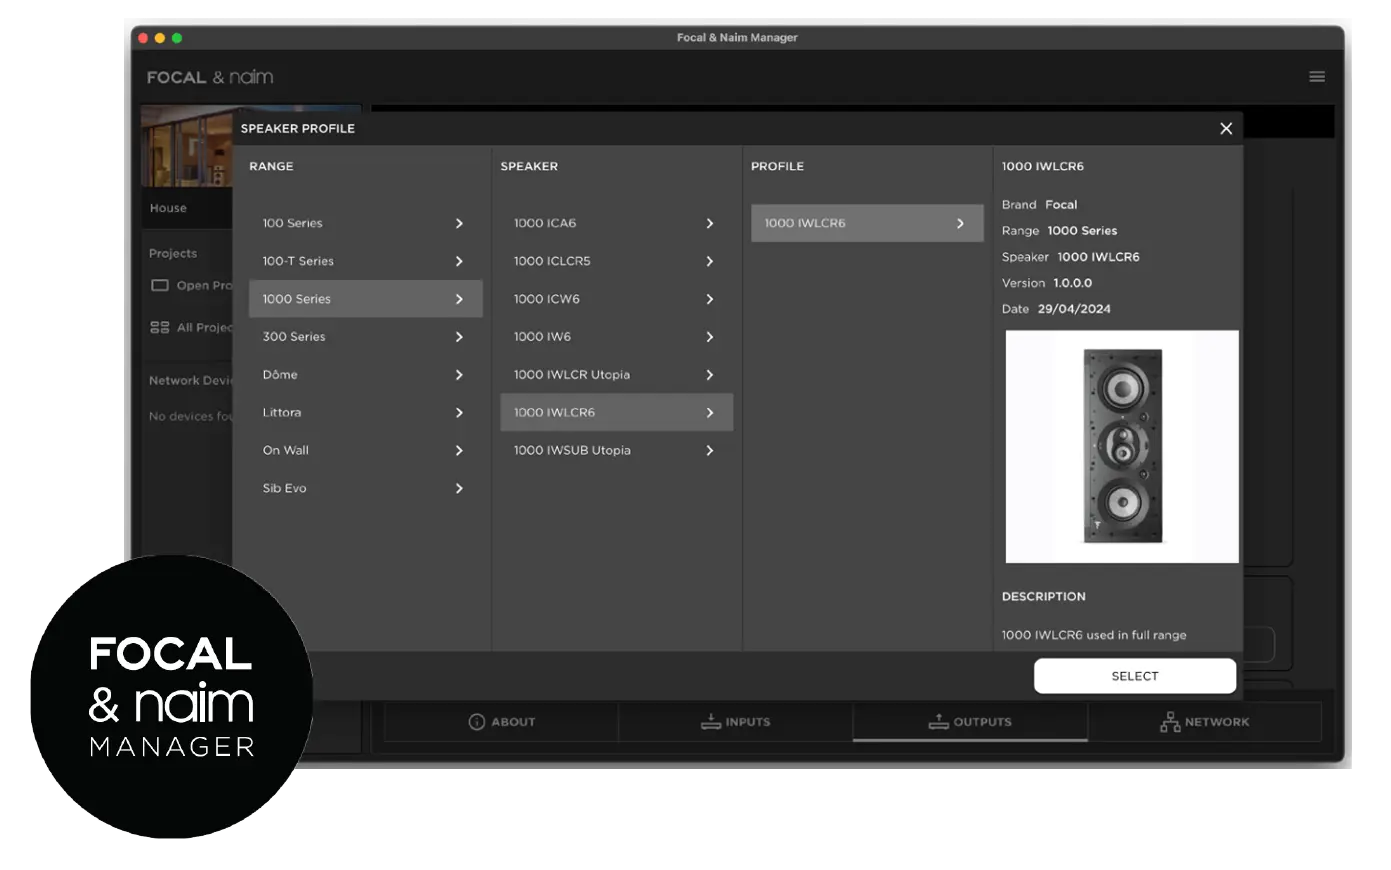The width and height of the screenshot is (1391, 870).
Task: Expand the 100-T Series chevron
Action: (459, 261)
